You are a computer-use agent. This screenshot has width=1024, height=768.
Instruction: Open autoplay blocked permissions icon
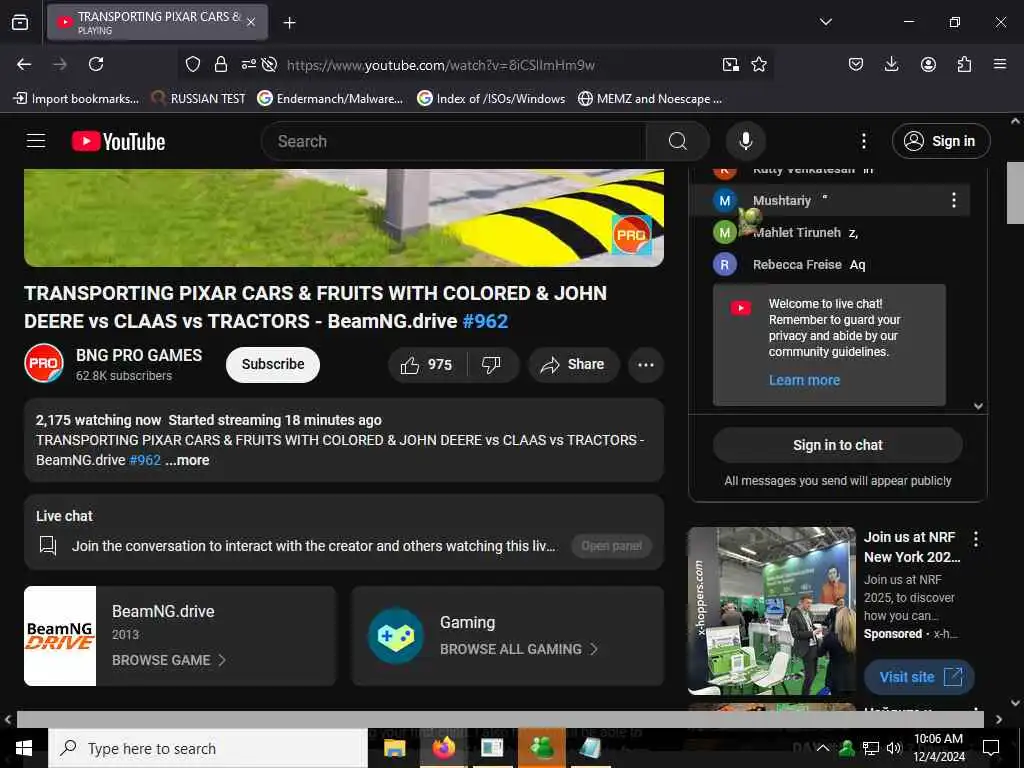269,64
